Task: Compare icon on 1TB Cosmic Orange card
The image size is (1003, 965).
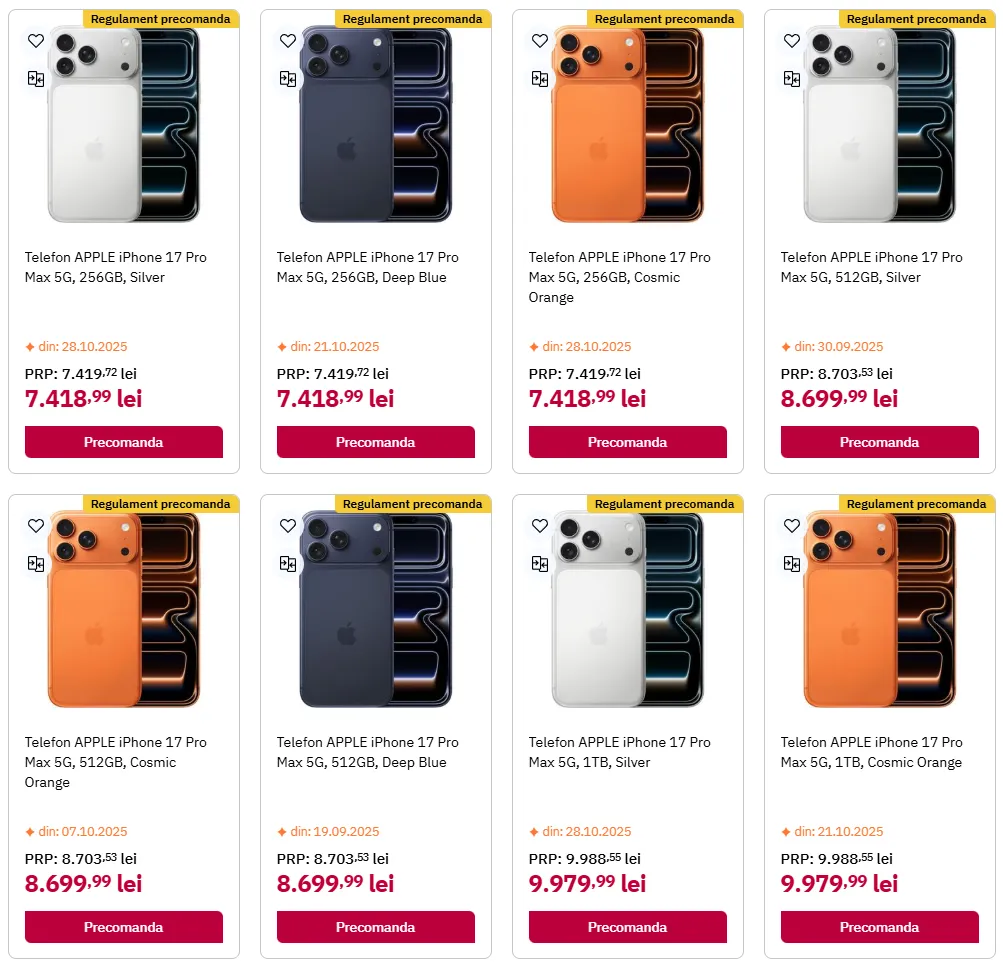Action: tap(792, 563)
